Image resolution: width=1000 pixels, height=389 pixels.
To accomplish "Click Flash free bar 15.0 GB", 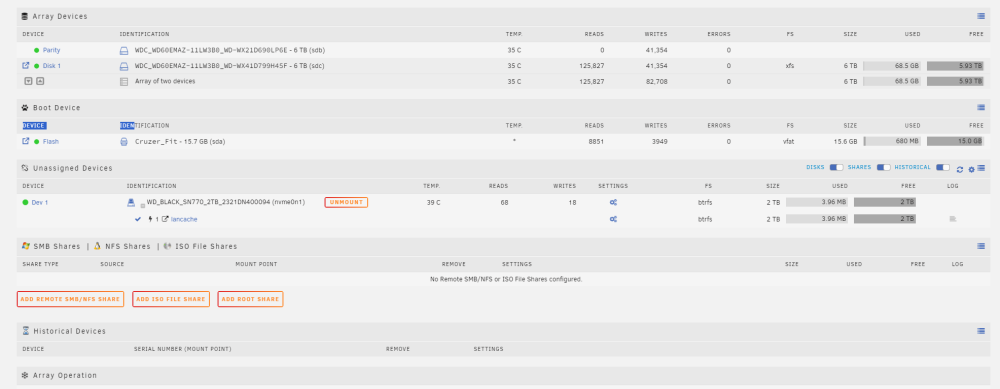I will (955, 142).
